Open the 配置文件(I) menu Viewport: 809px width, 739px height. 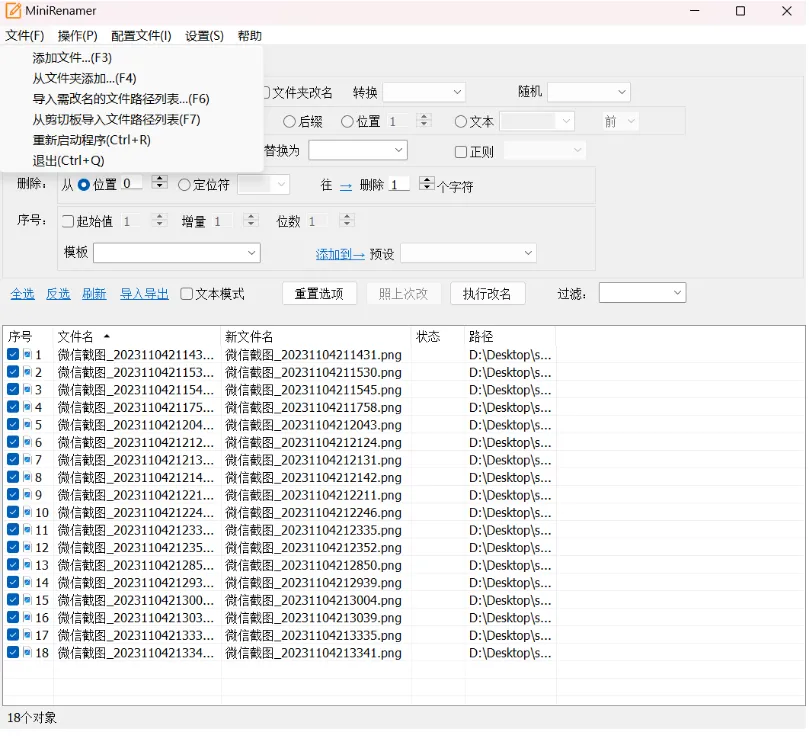tap(141, 36)
